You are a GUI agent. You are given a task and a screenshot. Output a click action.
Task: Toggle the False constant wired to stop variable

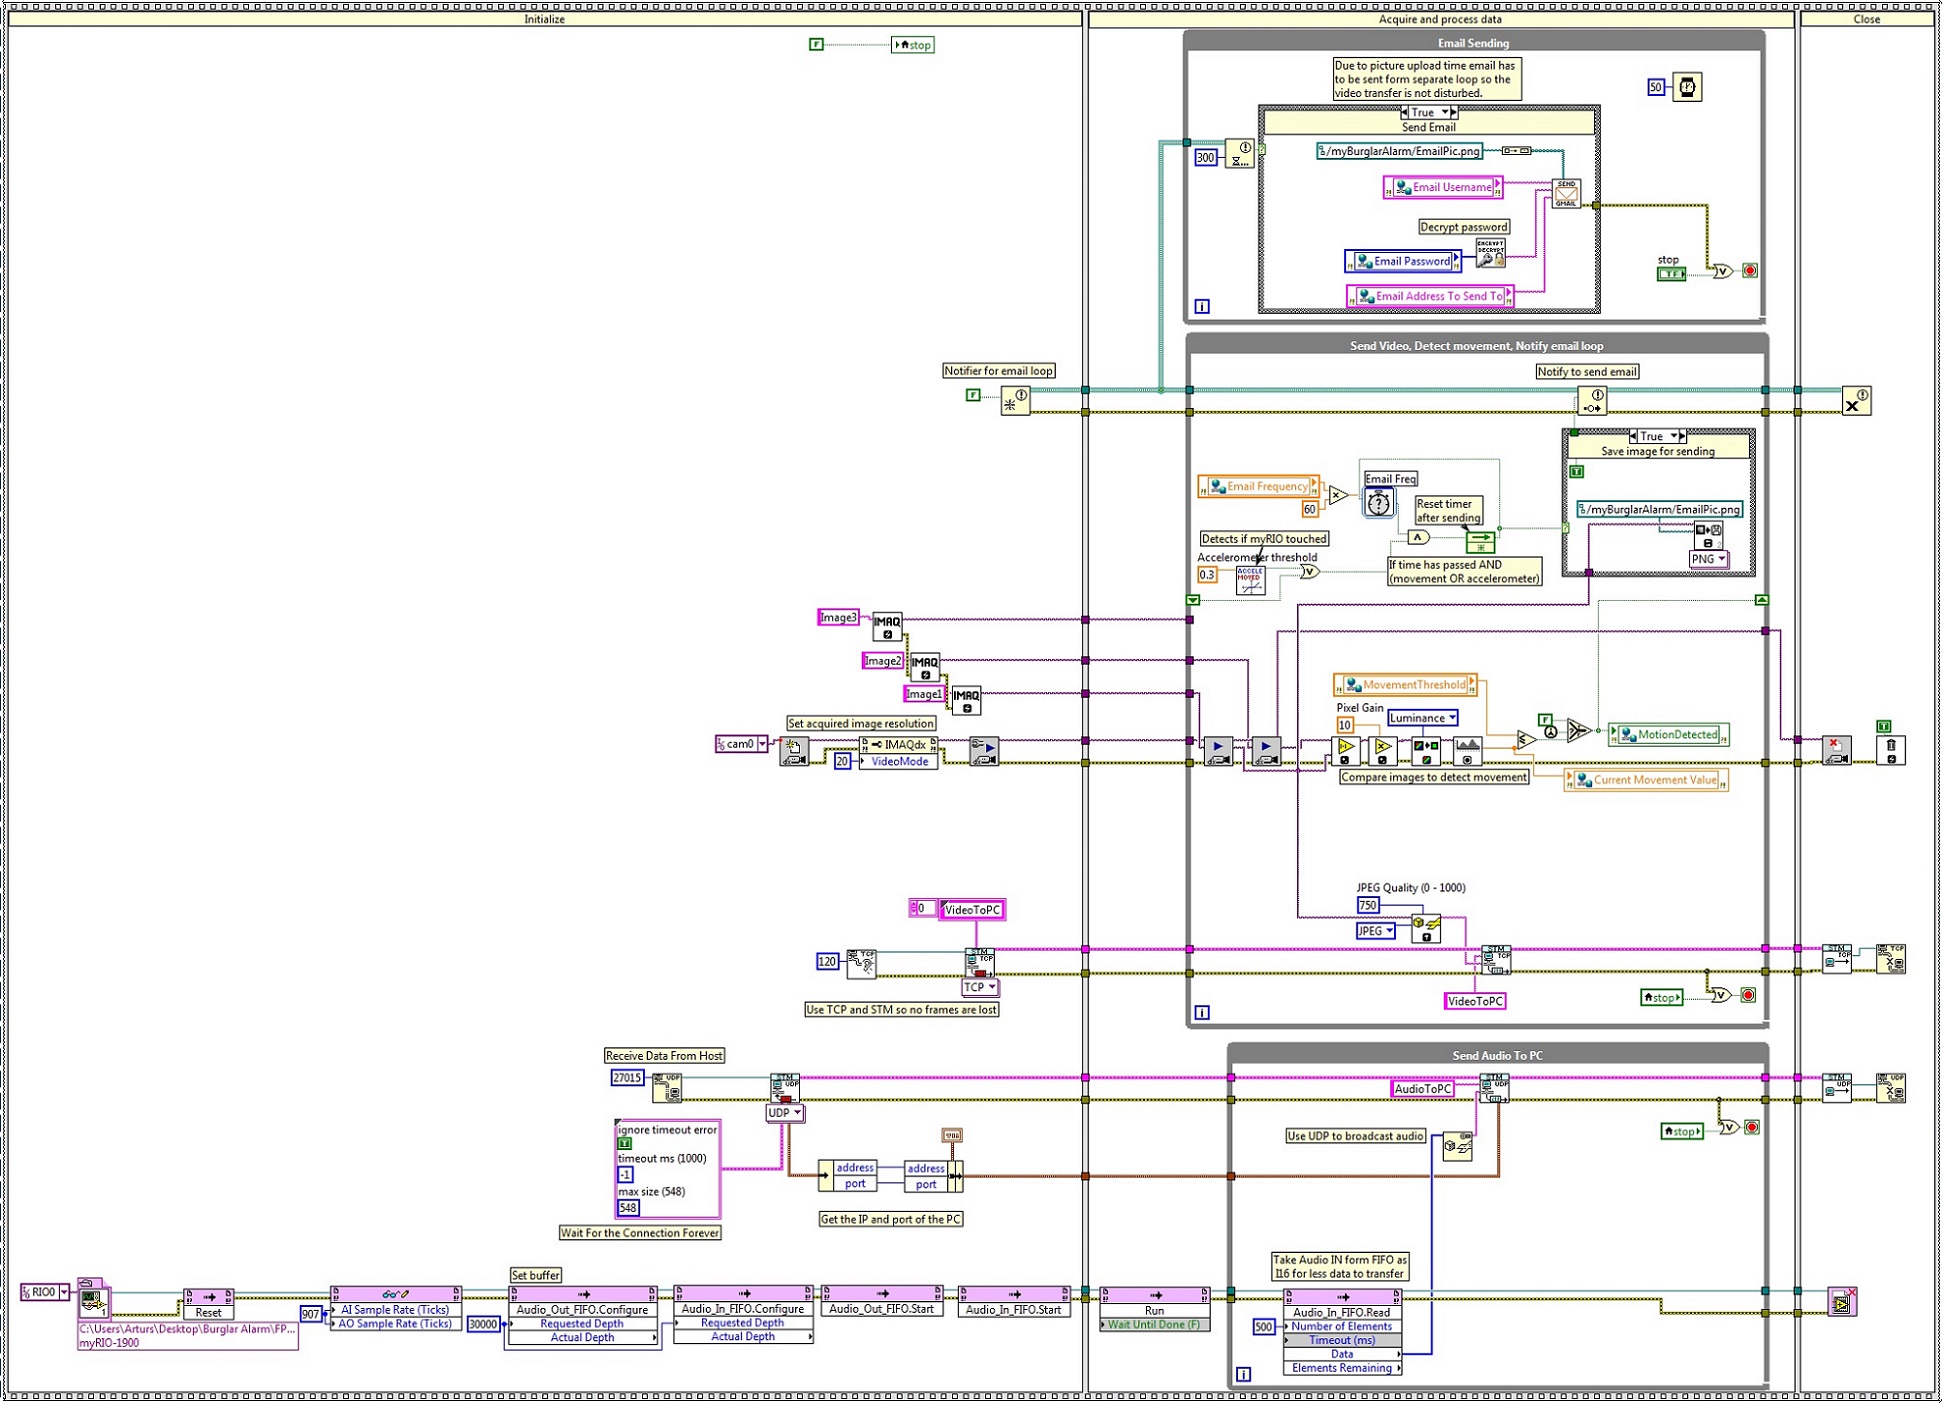coord(816,44)
